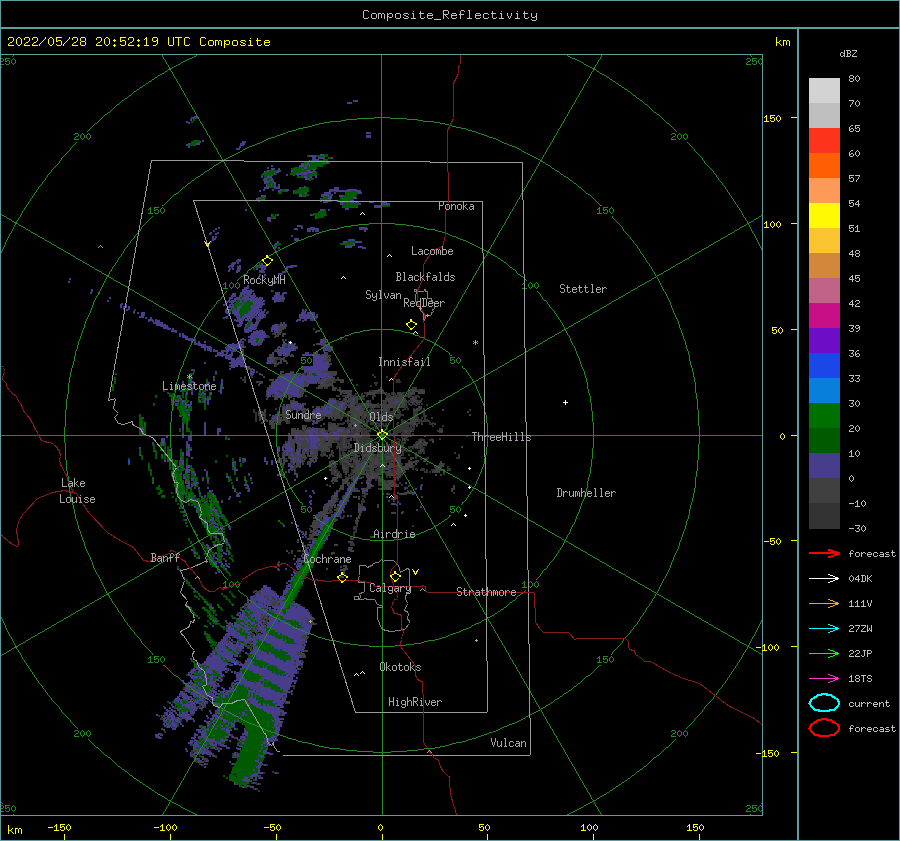
Task: Click the white asterisk east of RedDeer
Action: coord(475,343)
